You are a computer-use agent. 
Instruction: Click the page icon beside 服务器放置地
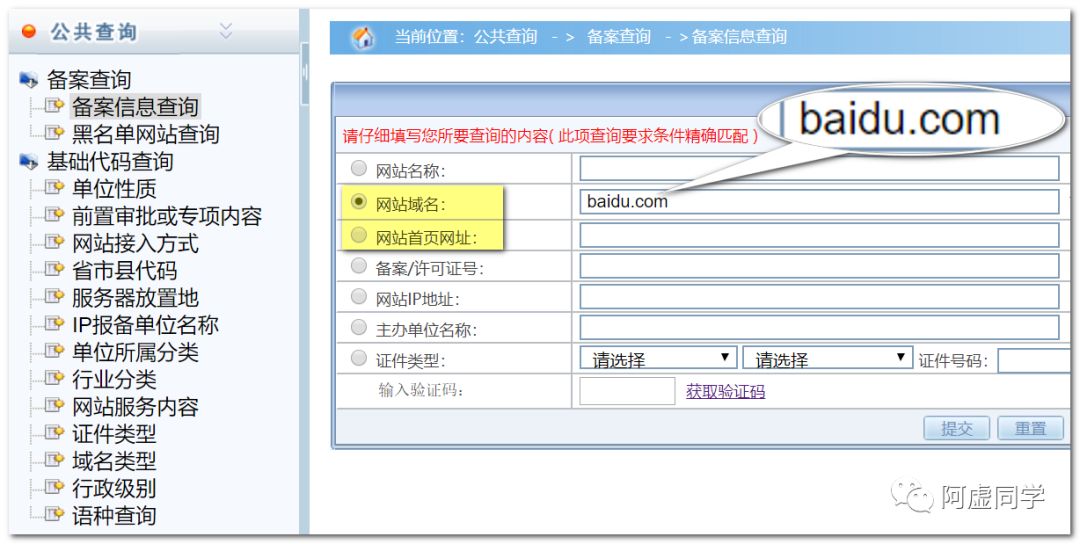coord(55,297)
